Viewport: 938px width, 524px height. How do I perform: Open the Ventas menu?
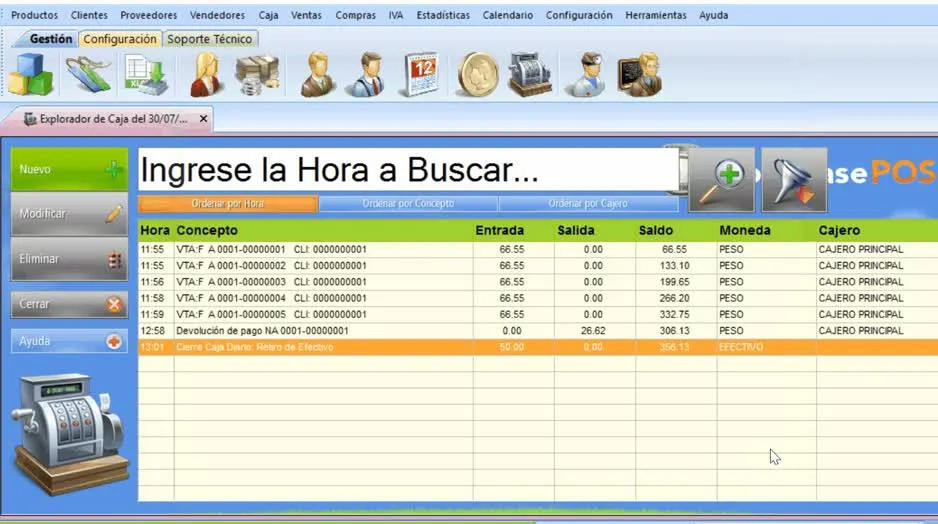pos(306,15)
